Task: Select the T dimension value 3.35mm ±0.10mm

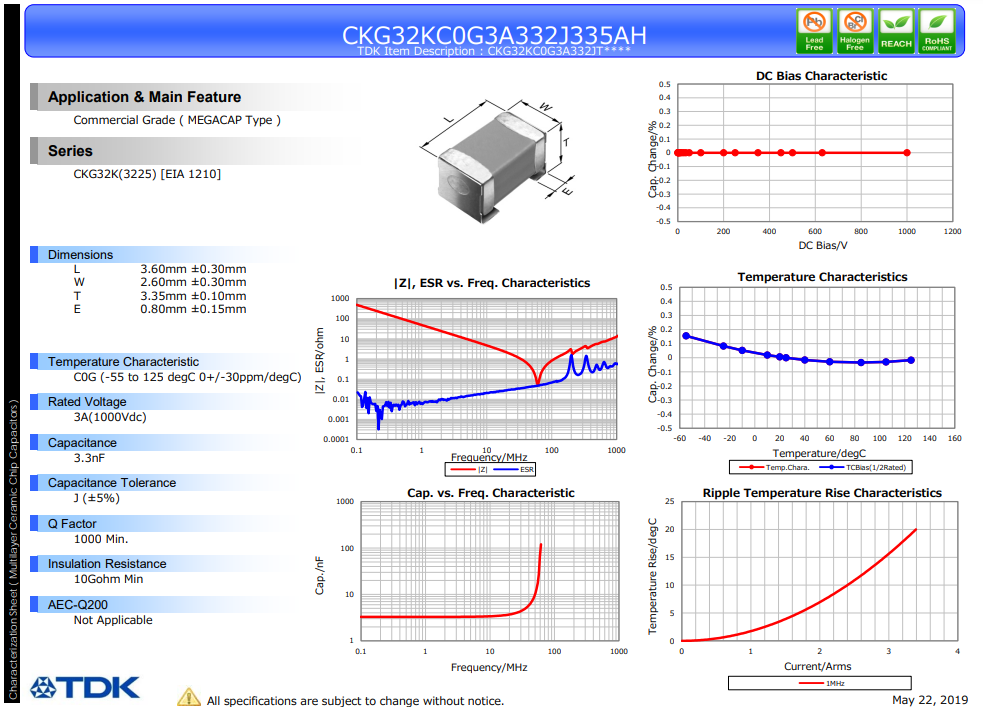Action: click(x=193, y=296)
